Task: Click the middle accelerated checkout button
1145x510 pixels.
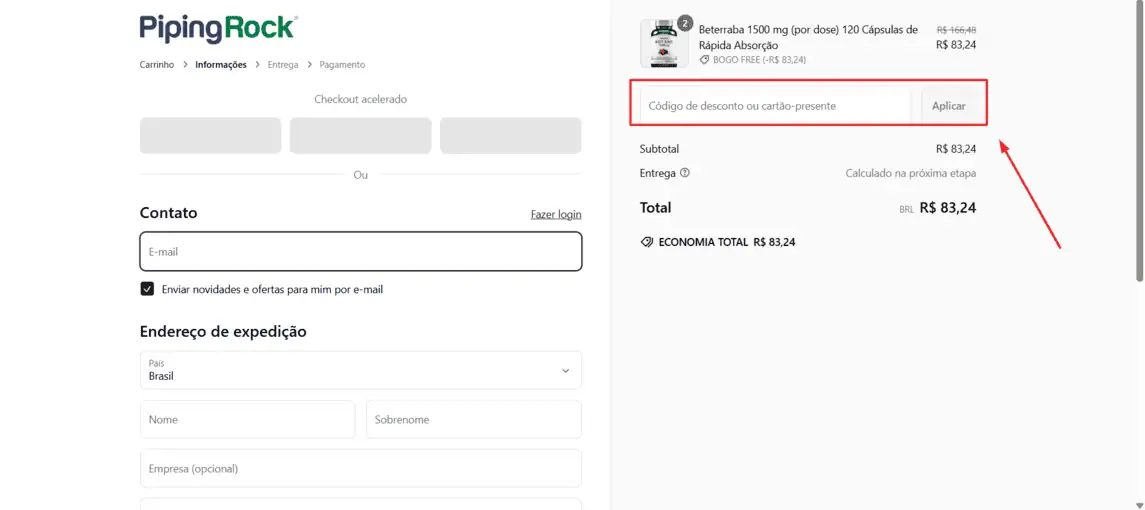Action: [361, 135]
